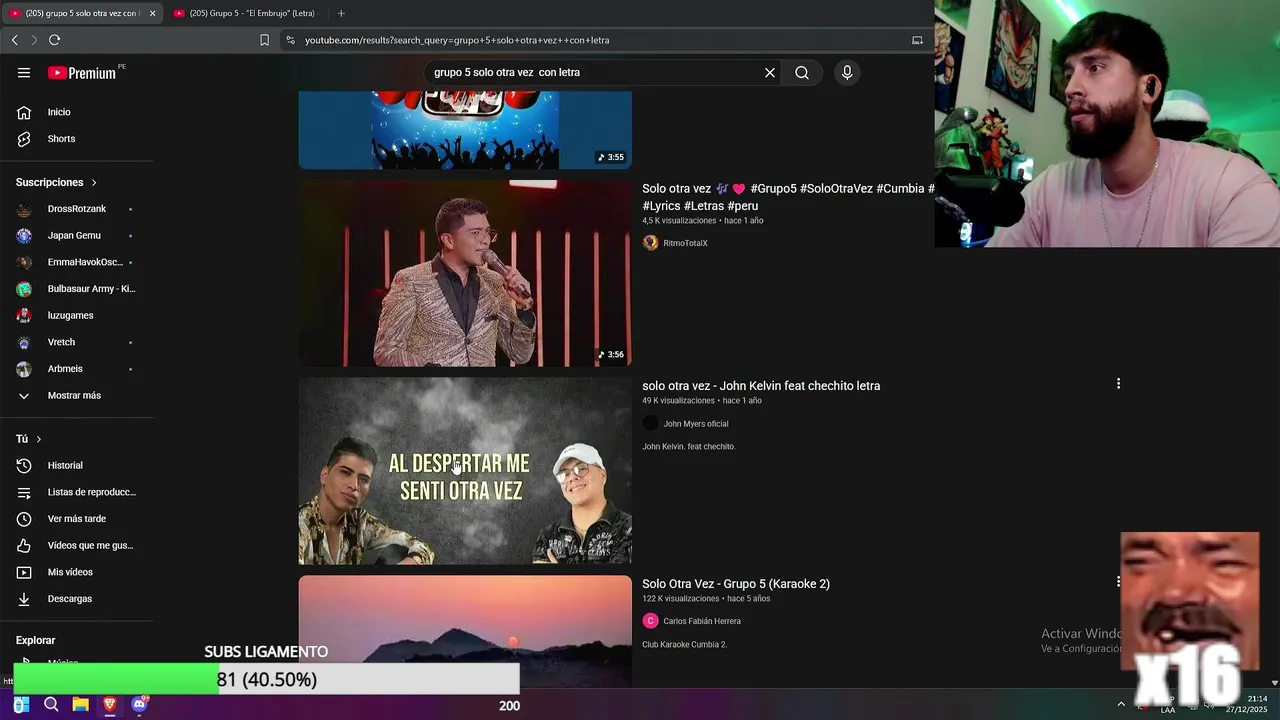Open the YouTube hamburger guide menu
This screenshot has width=1280, height=720.
pyautogui.click(x=24, y=73)
